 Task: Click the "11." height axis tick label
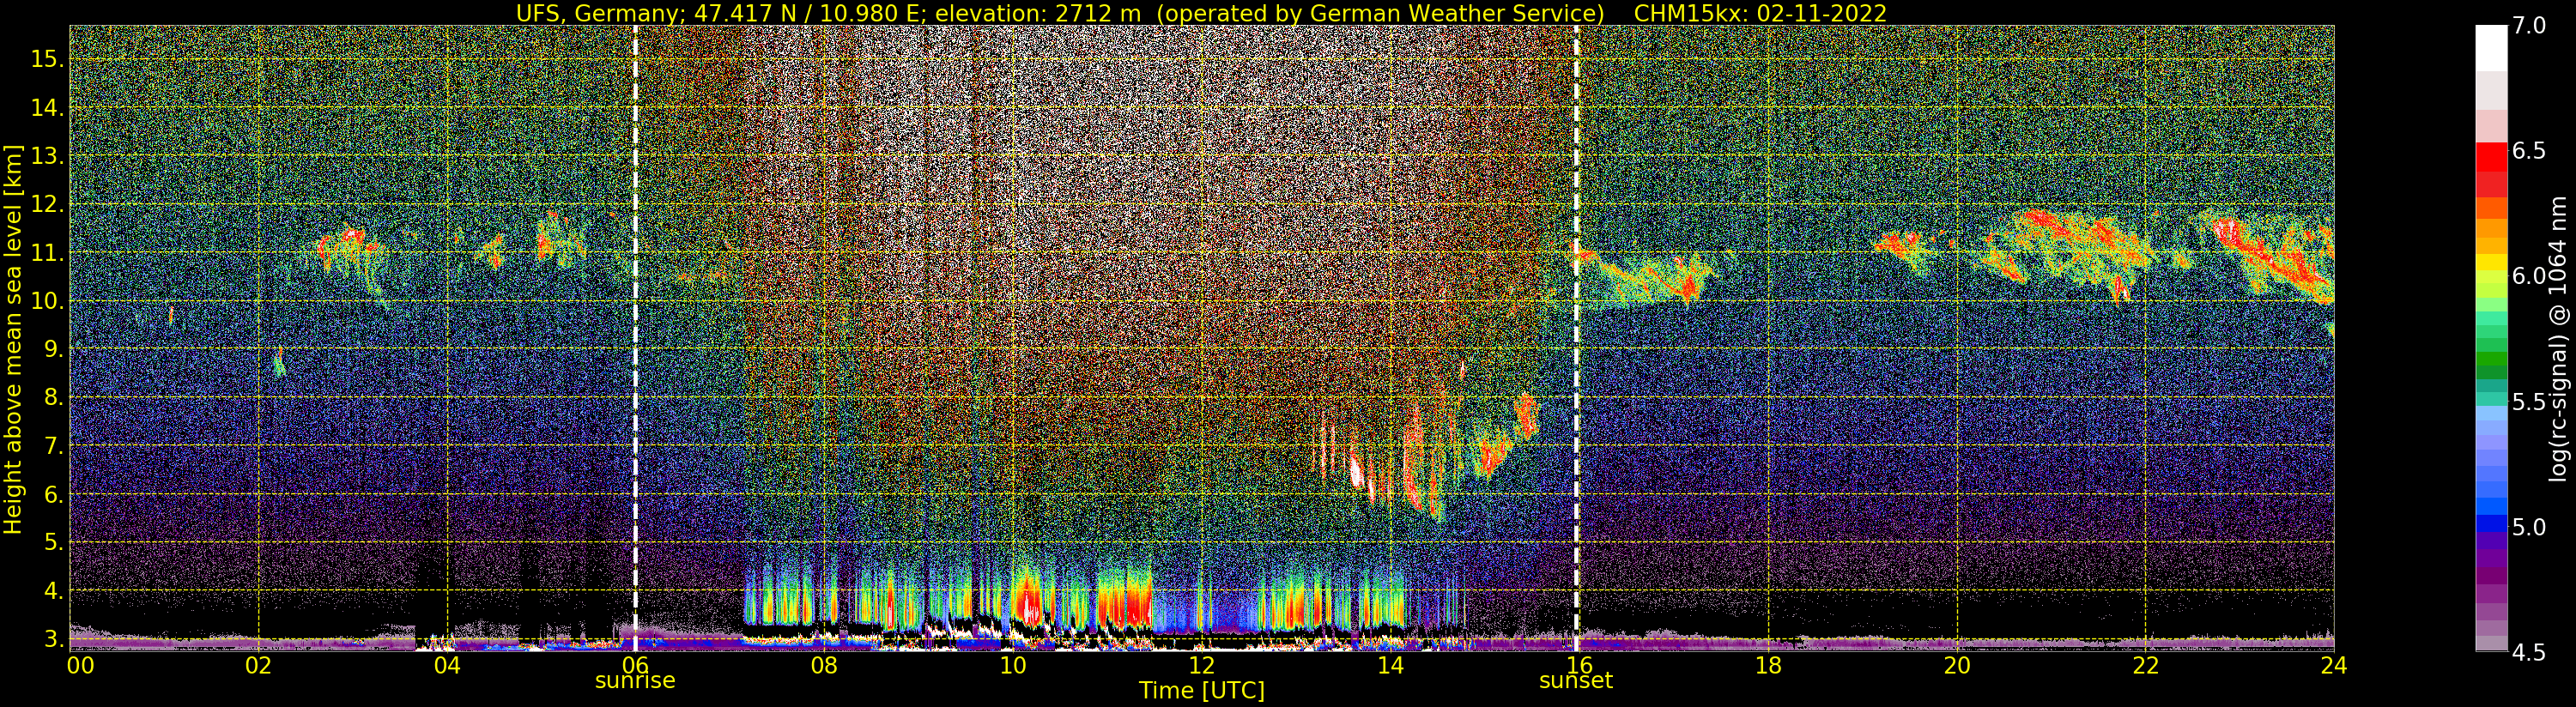click(47, 253)
